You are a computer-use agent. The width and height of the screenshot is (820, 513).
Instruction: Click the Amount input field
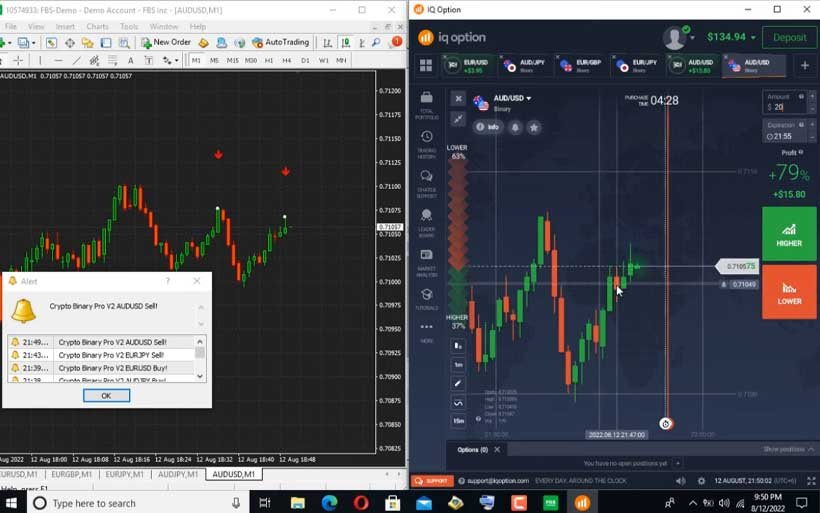point(785,106)
